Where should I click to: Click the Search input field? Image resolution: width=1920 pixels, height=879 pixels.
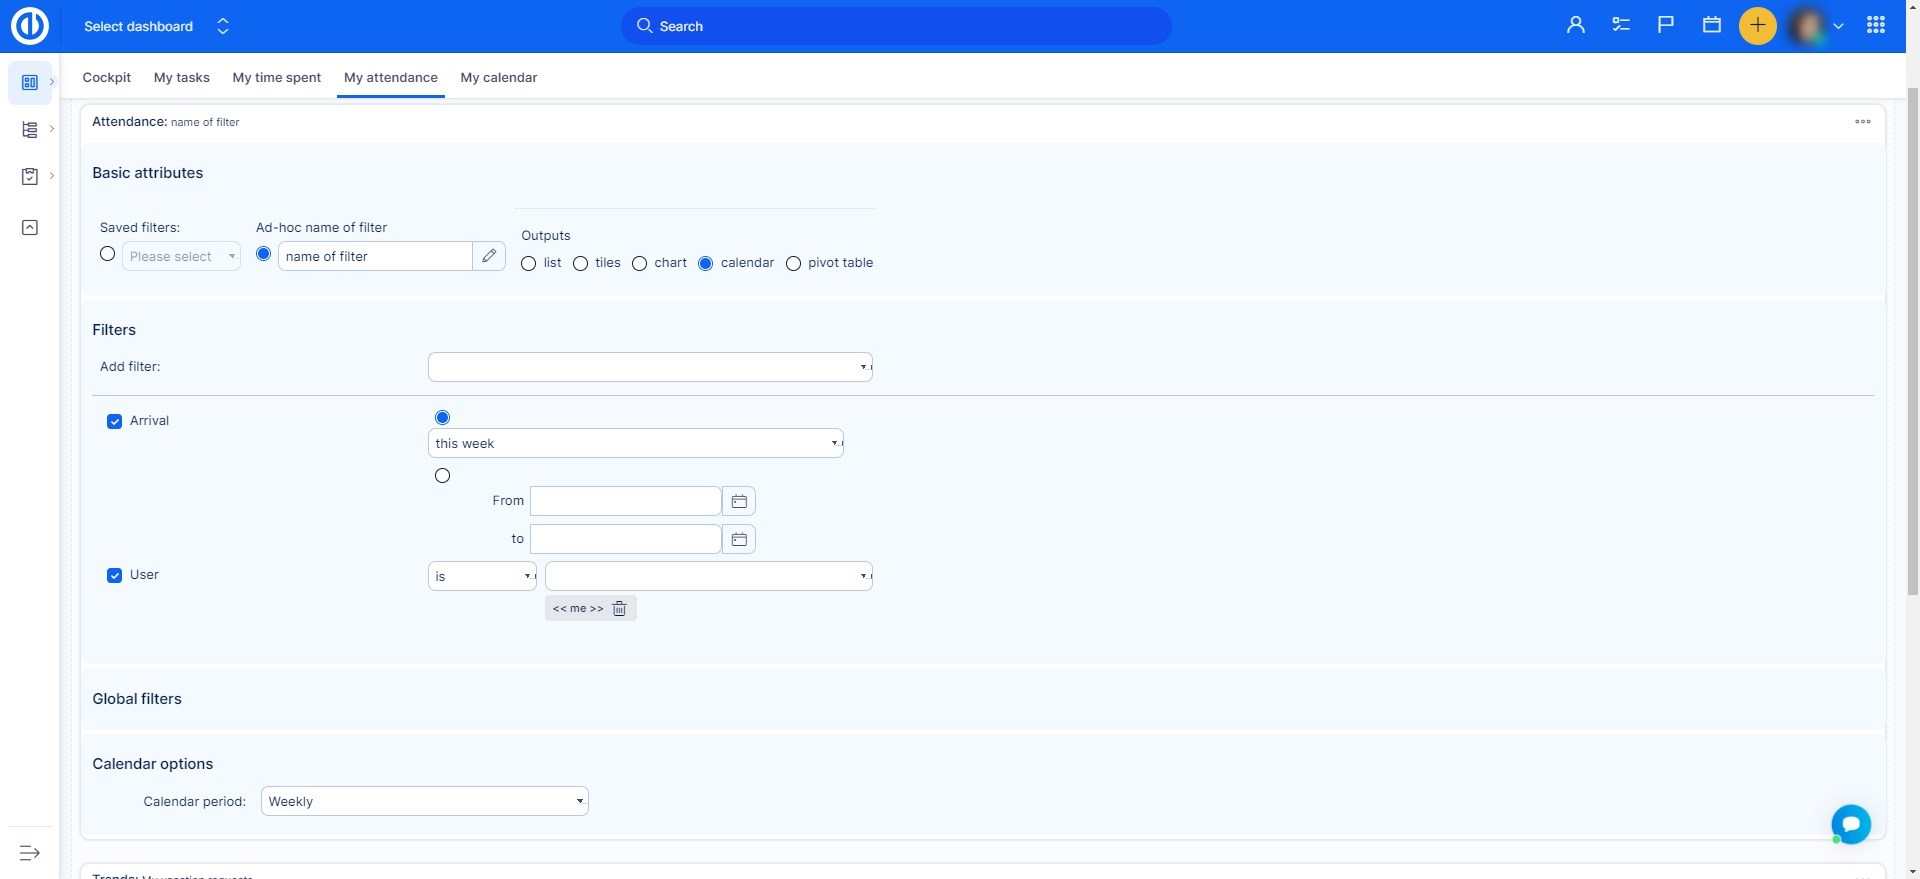coord(895,27)
